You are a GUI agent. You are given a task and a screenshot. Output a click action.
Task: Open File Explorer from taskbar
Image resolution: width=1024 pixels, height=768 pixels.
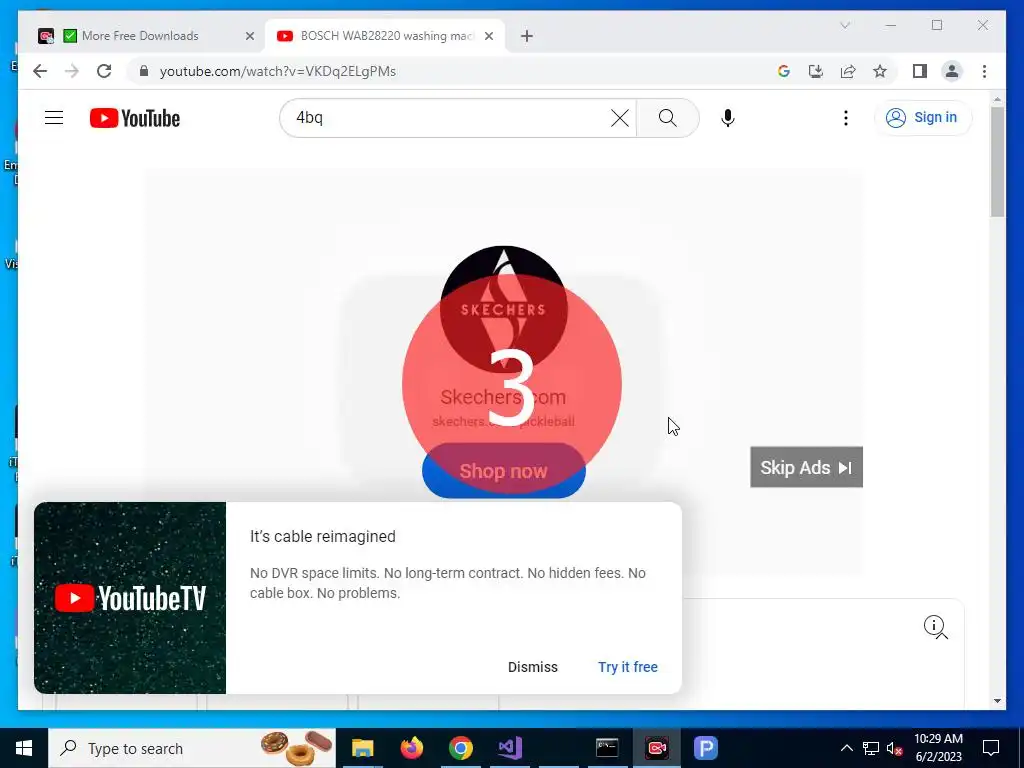[x=362, y=748]
